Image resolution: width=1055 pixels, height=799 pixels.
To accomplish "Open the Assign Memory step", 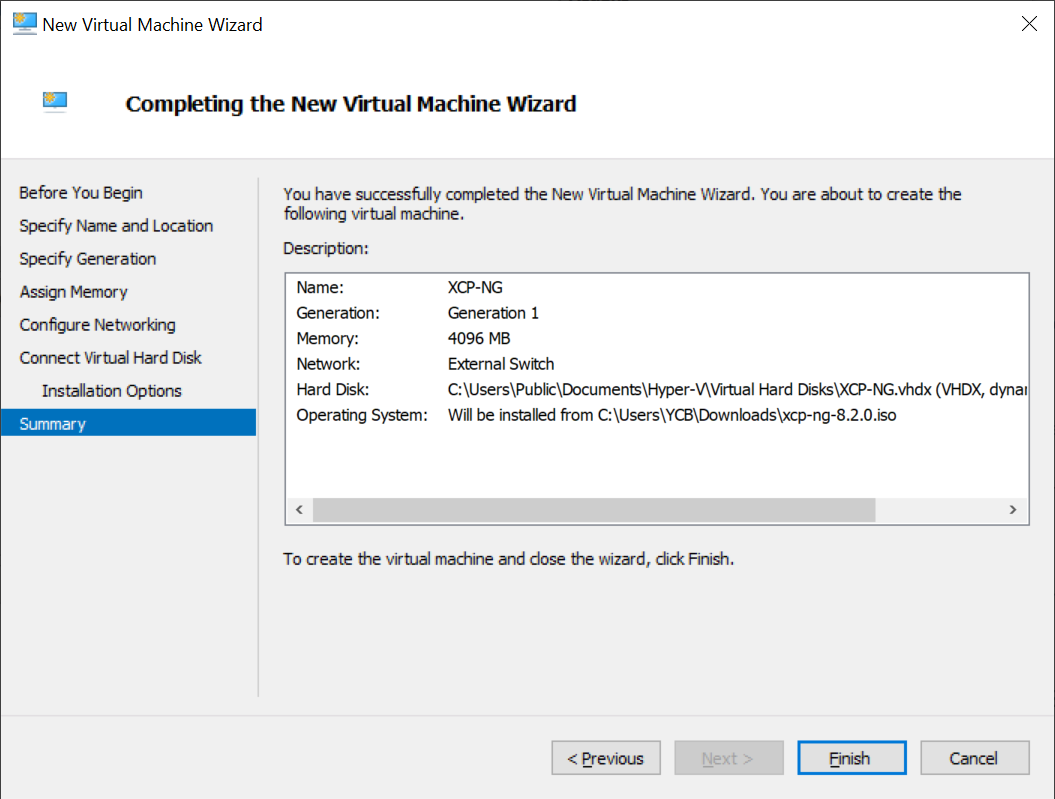I will pos(73,291).
